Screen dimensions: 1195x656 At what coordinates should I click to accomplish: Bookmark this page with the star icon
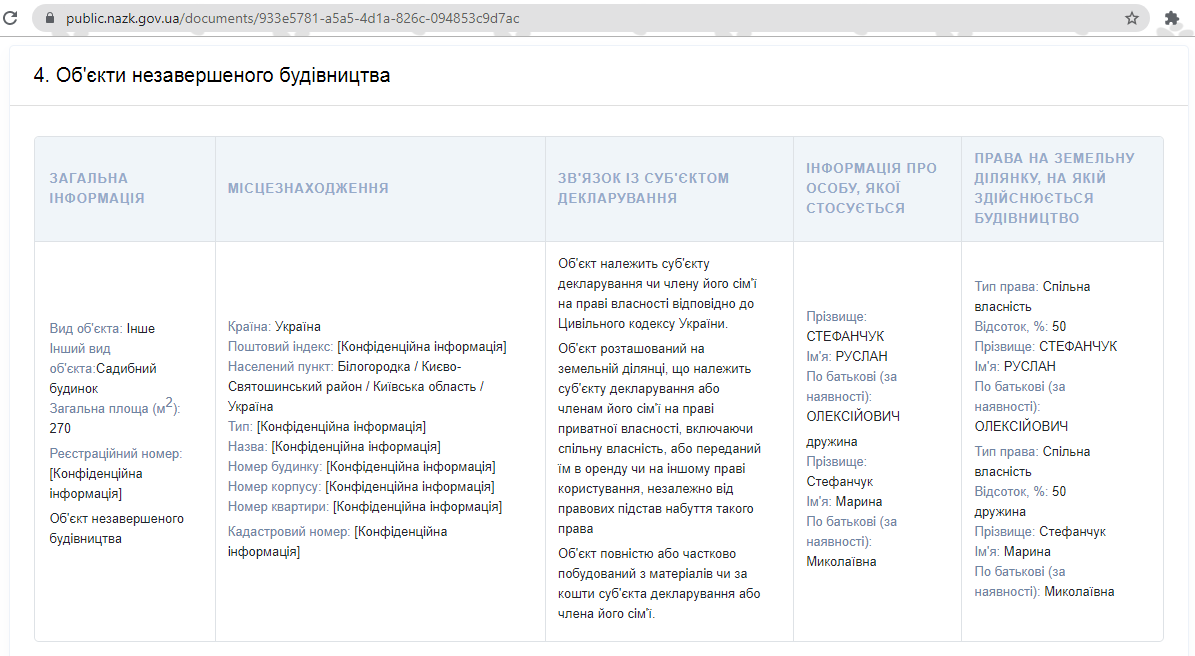tap(1131, 18)
